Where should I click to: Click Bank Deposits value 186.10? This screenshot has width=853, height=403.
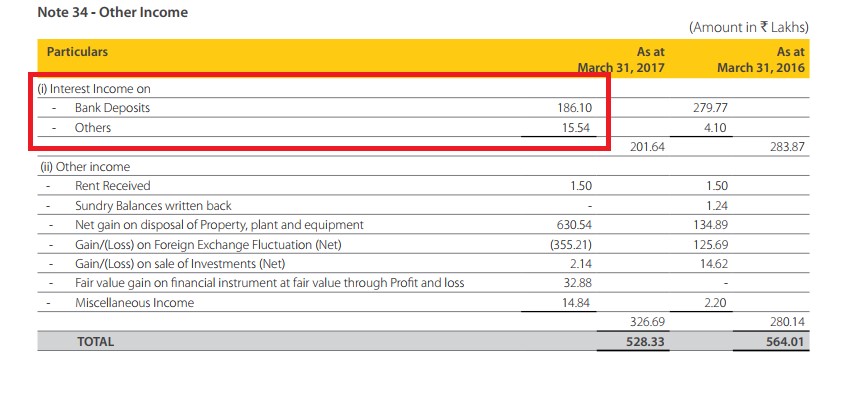(x=574, y=108)
